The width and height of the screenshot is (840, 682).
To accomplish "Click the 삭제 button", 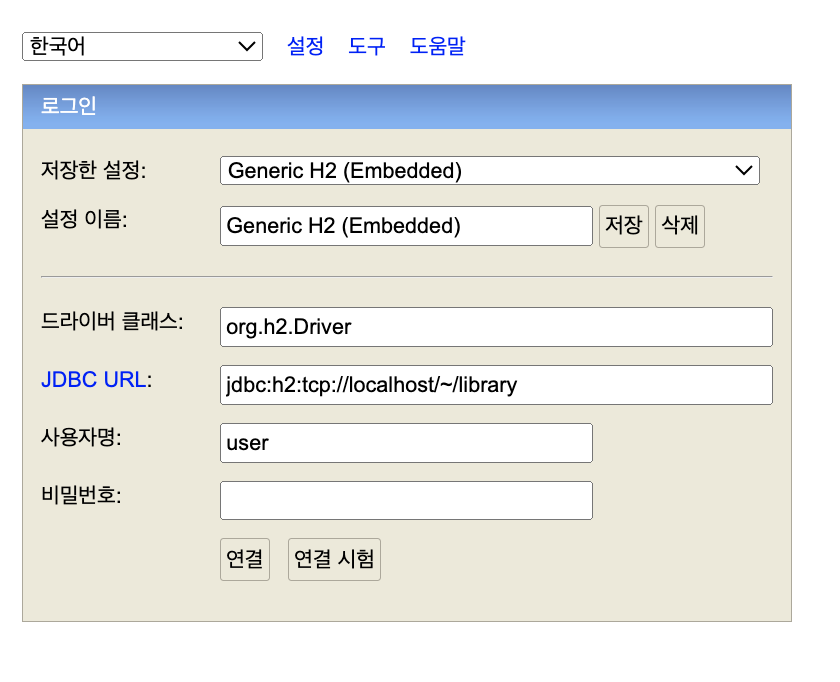I will click(680, 226).
